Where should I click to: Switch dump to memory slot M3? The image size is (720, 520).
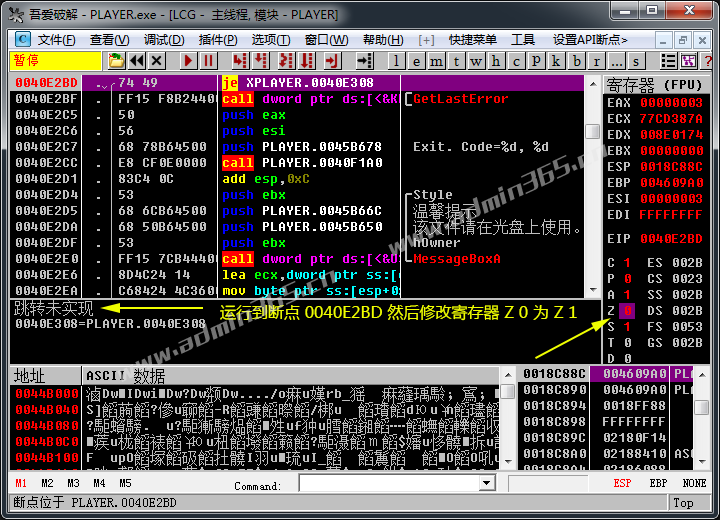click(x=73, y=483)
